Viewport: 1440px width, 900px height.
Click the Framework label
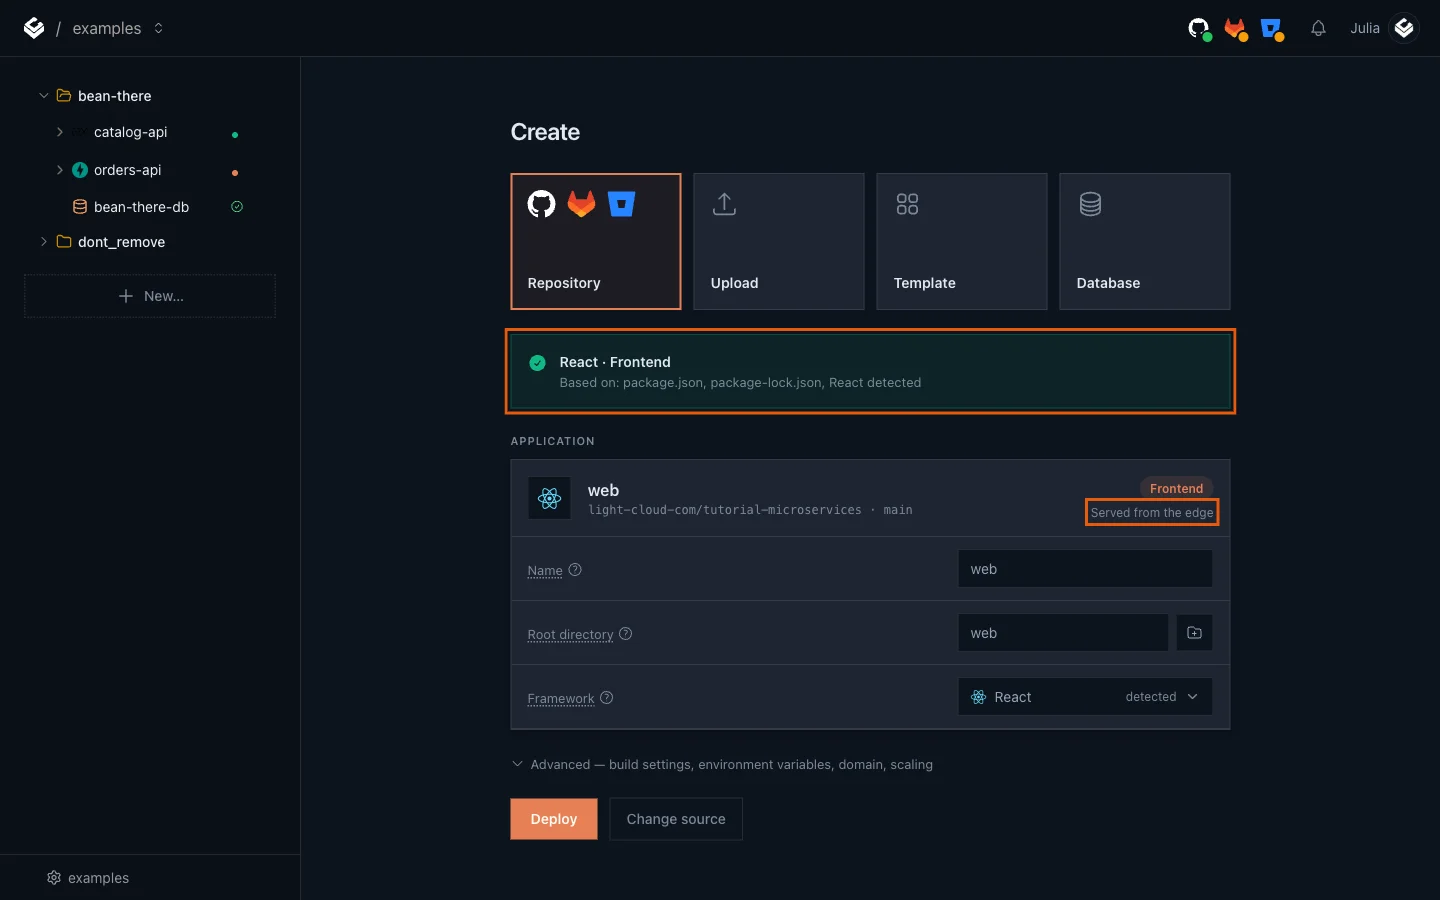[x=561, y=699]
